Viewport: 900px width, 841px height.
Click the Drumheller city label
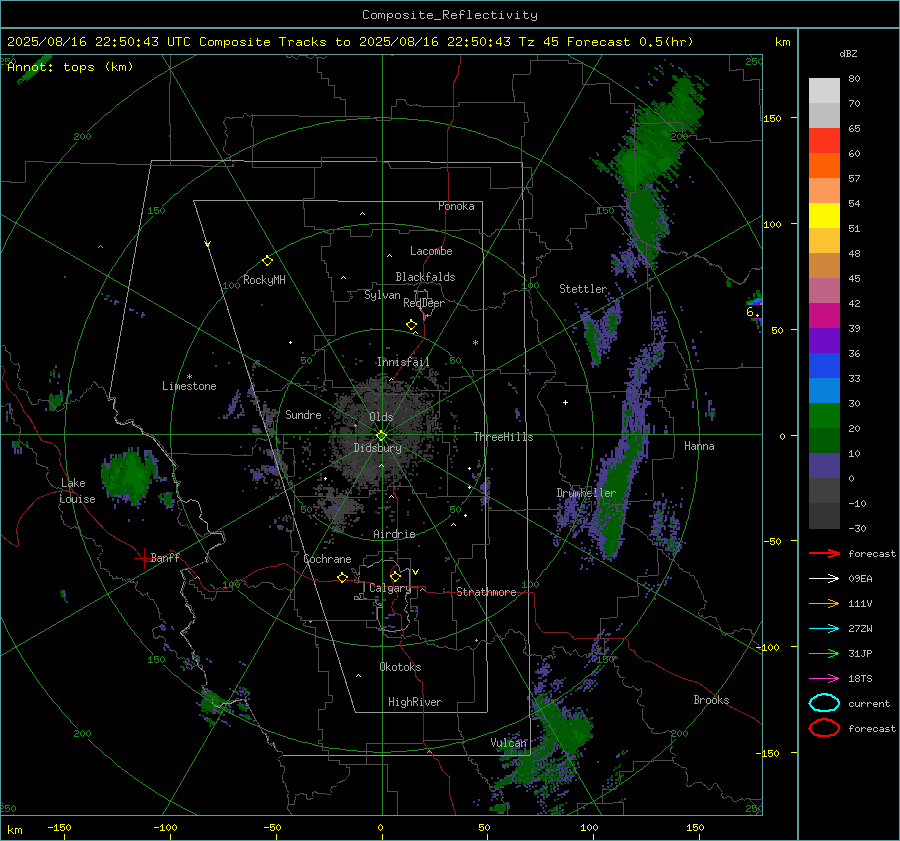[x=586, y=493]
